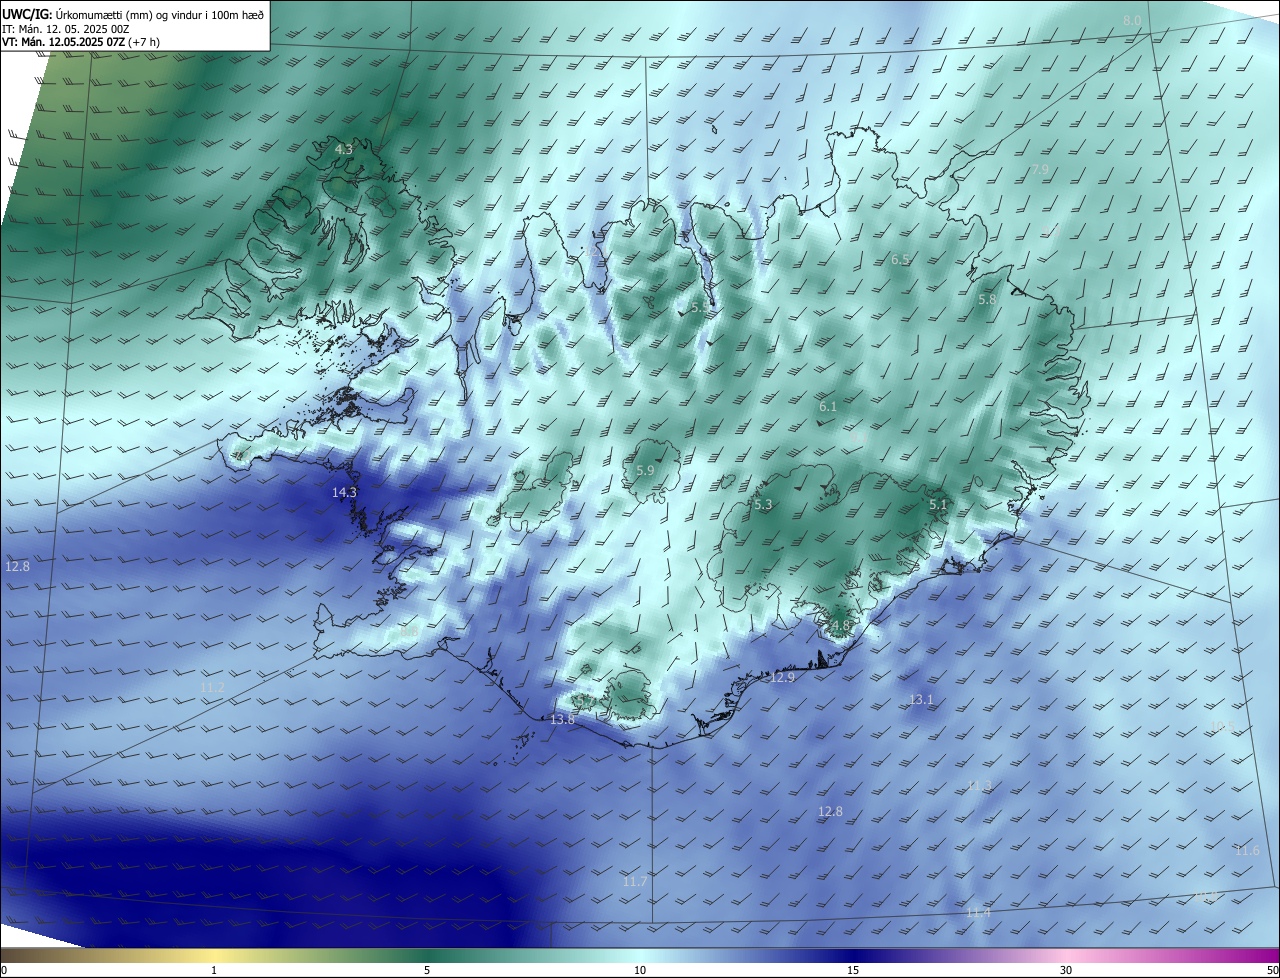Click the 6.1 value in central highlands

point(827,407)
